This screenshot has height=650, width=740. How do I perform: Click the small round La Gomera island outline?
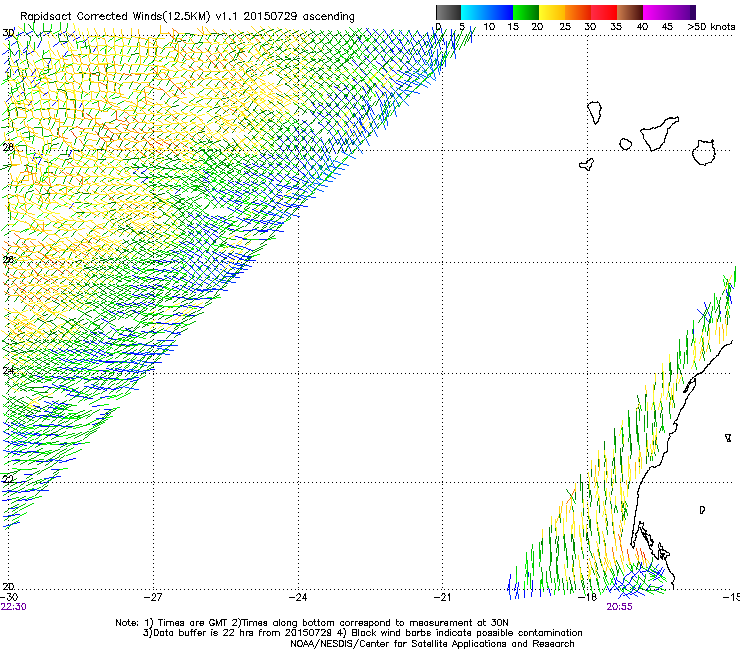click(x=626, y=144)
